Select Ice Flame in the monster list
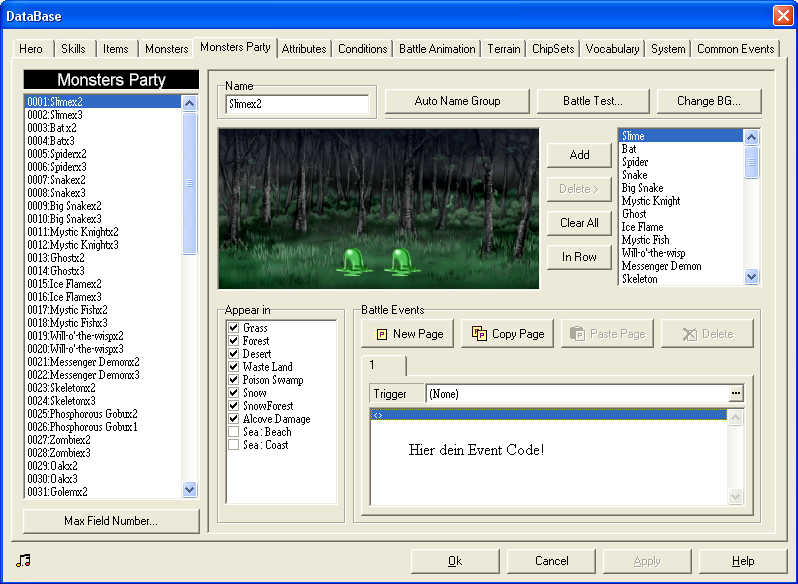 click(x=680, y=227)
